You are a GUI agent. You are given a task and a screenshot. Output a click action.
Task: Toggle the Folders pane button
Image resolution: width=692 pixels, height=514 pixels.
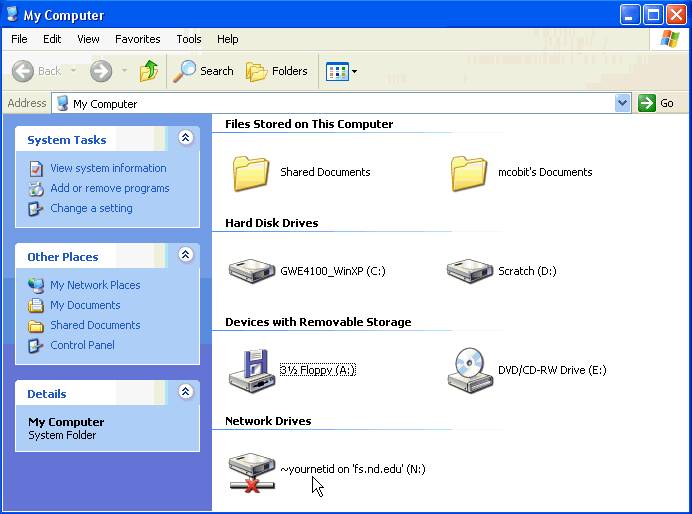tap(277, 71)
